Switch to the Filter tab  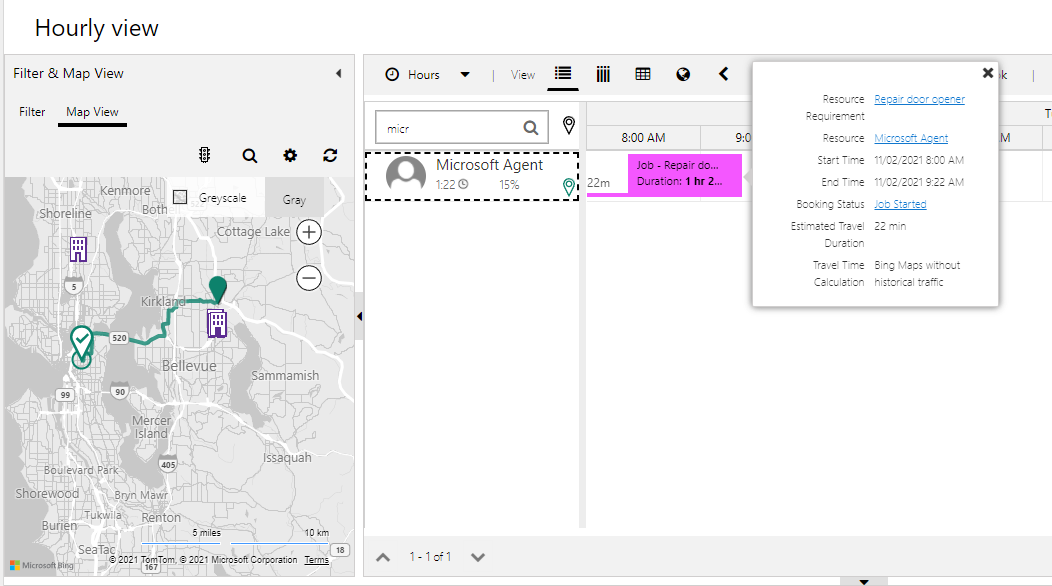32,112
